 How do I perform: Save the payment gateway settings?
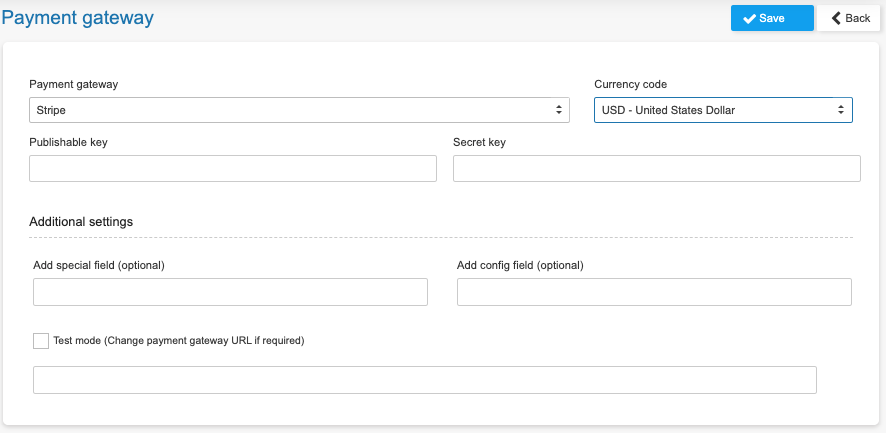772,18
